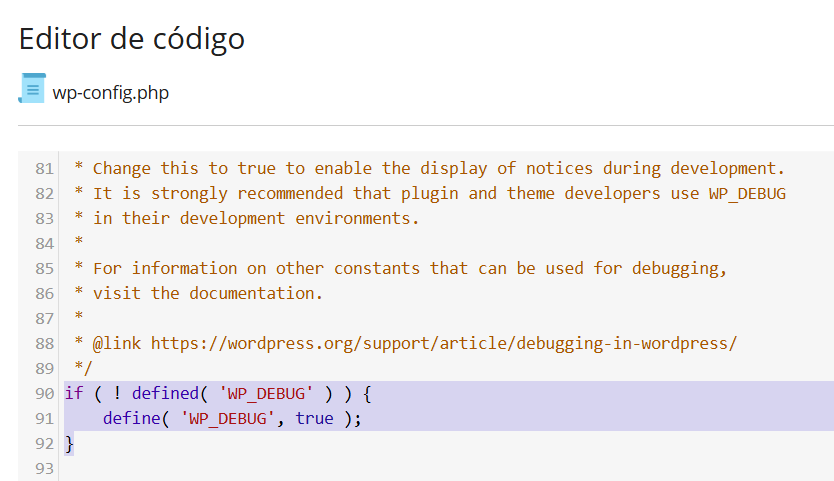The image size is (834, 481).
Task: Click line number 91 in gutter
Action: point(44,418)
